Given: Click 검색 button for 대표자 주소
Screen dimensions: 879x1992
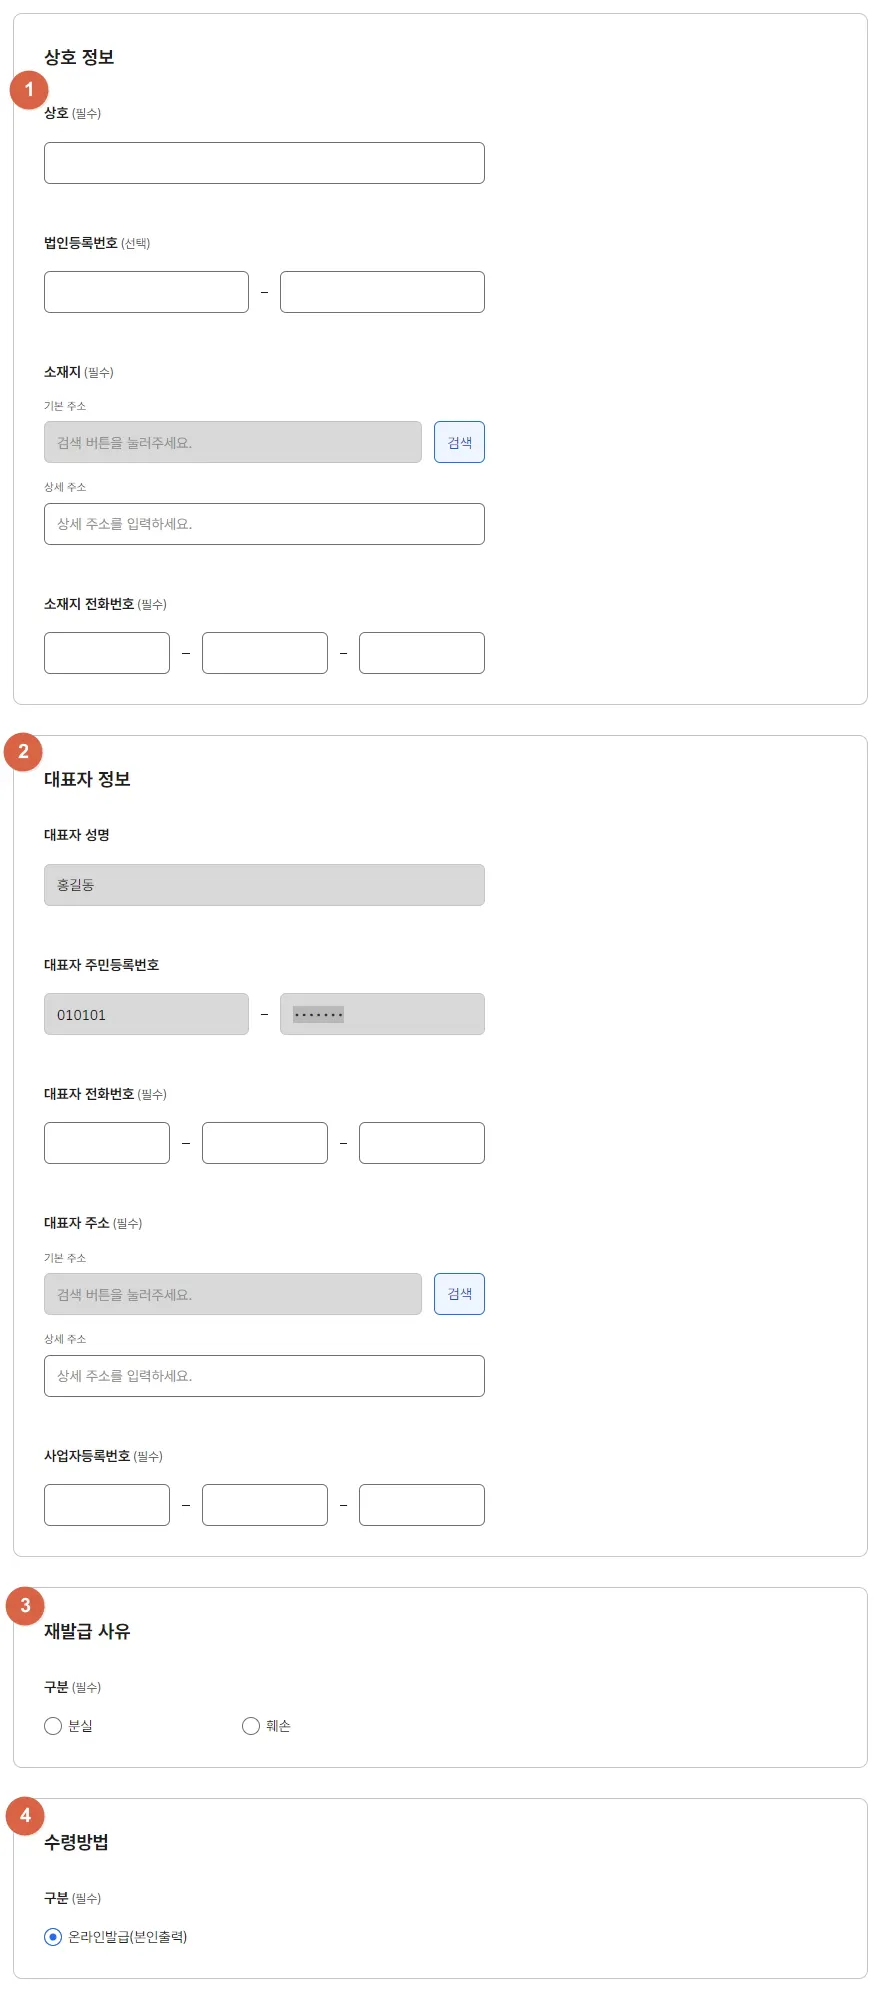Looking at the screenshot, I should pos(459,1294).
